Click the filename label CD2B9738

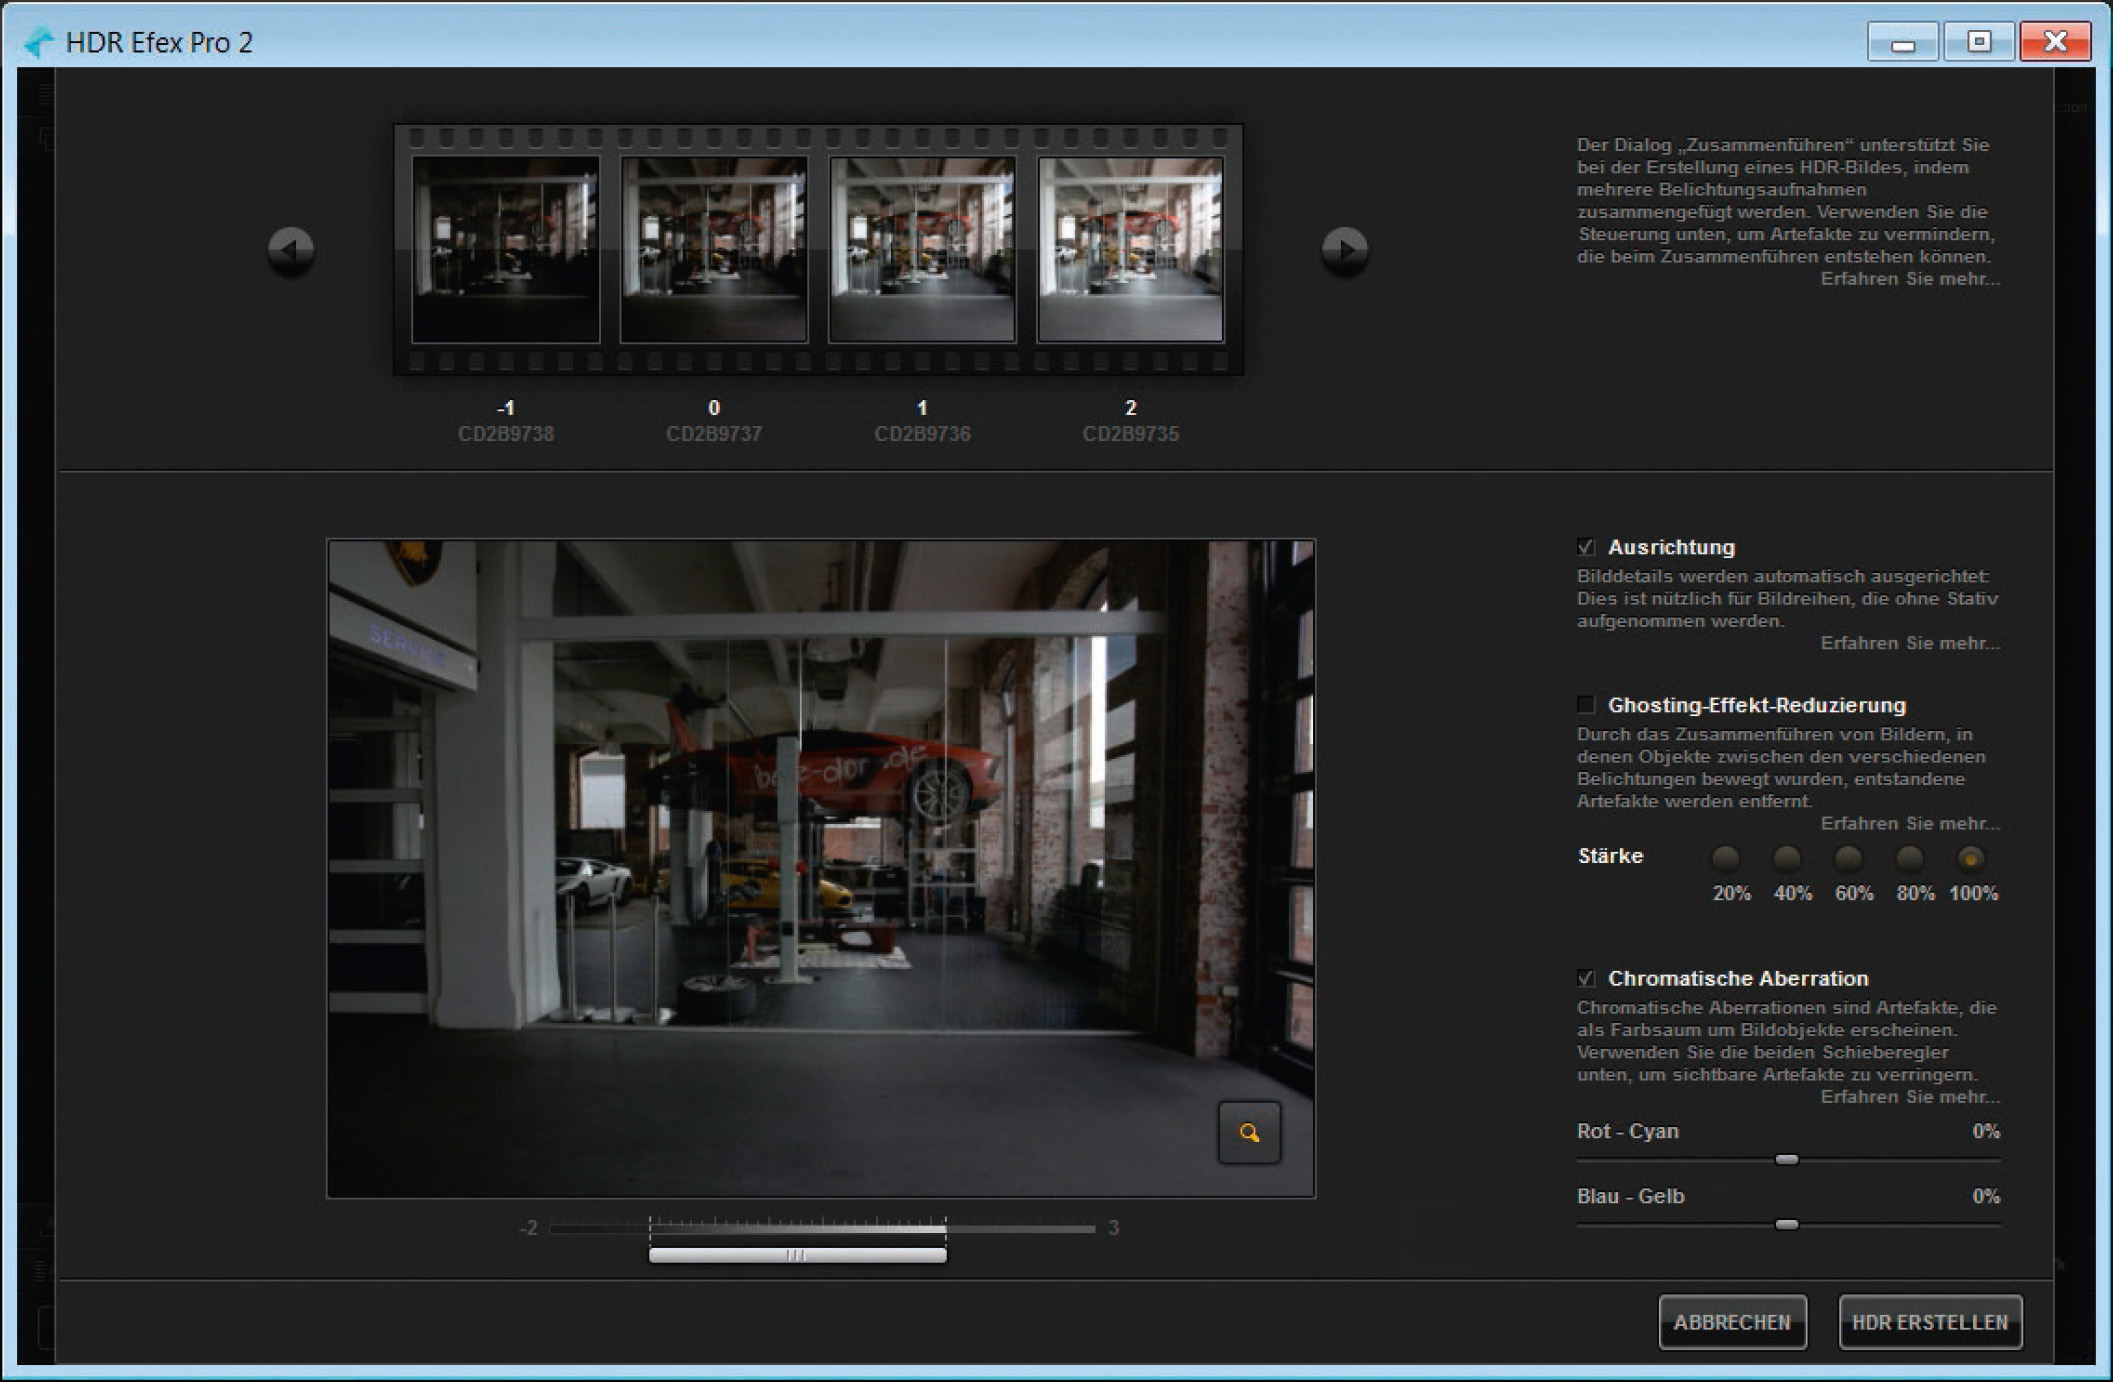pos(506,434)
